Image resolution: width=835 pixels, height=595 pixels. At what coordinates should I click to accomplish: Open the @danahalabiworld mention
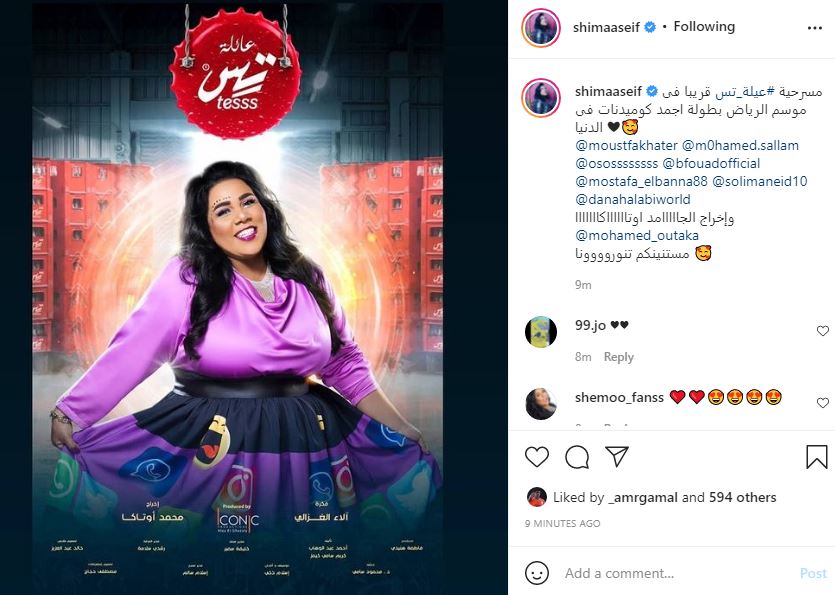(633, 199)
